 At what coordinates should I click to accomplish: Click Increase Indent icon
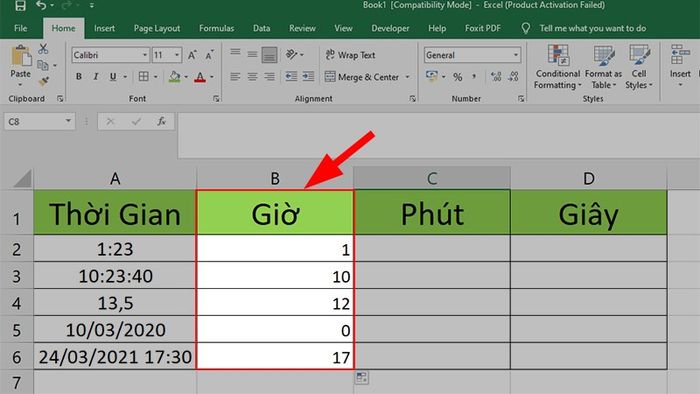pos(308,77)
